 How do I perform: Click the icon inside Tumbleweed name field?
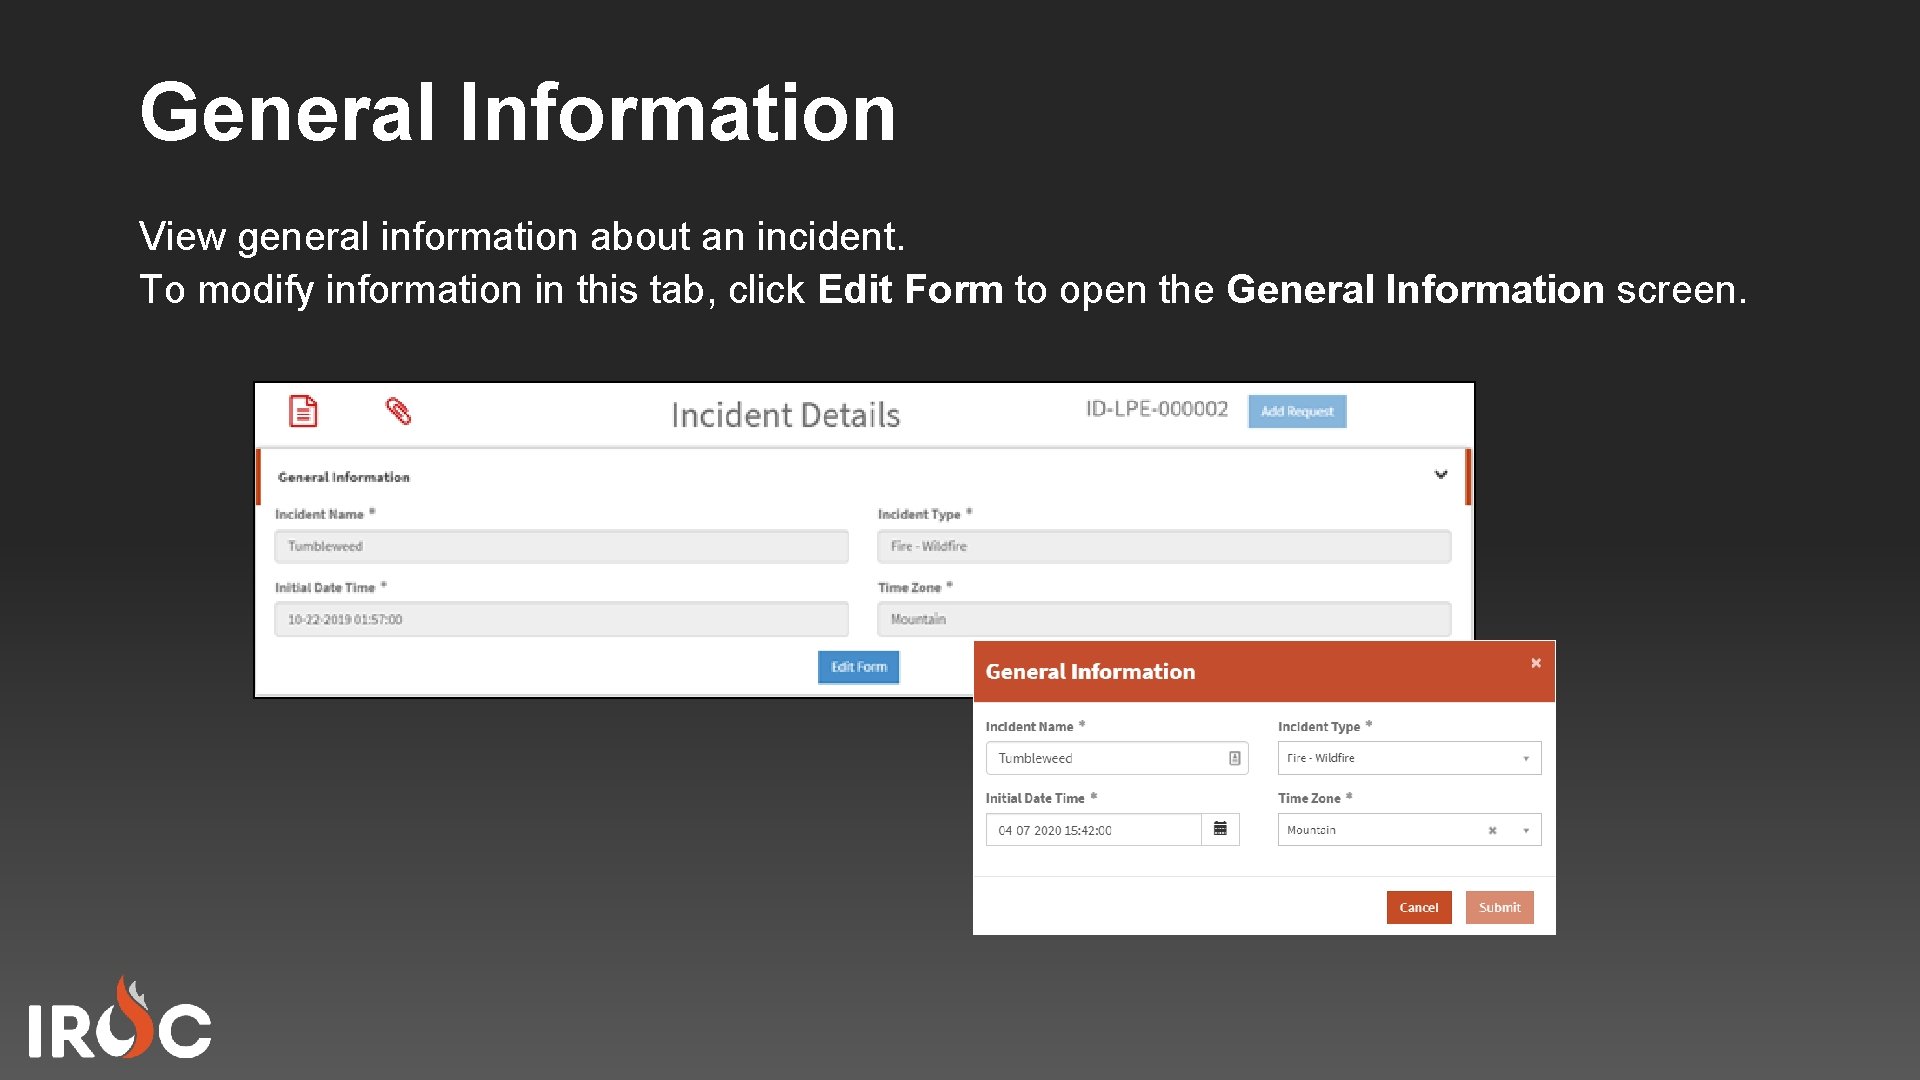(x=1235, y=758)
